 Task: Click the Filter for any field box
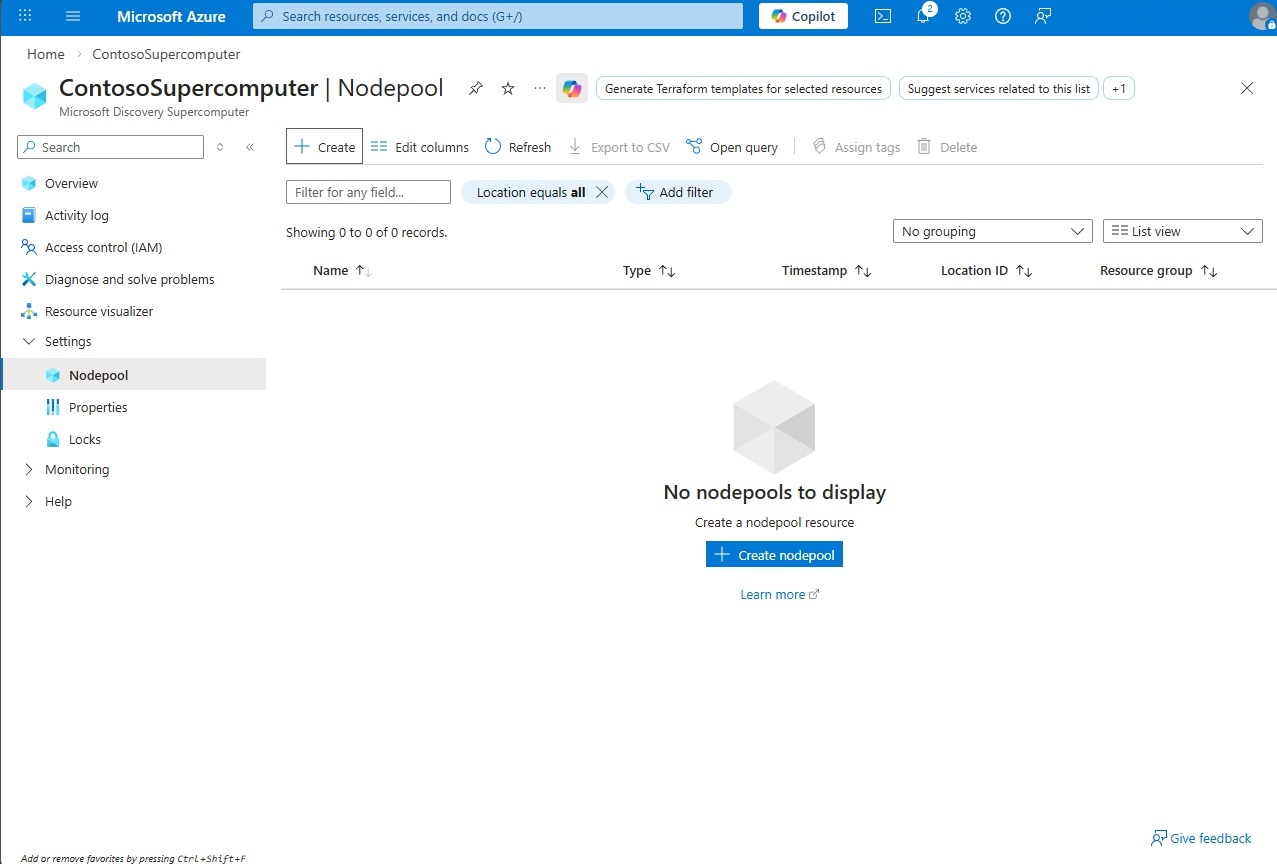tap(368, 192)
